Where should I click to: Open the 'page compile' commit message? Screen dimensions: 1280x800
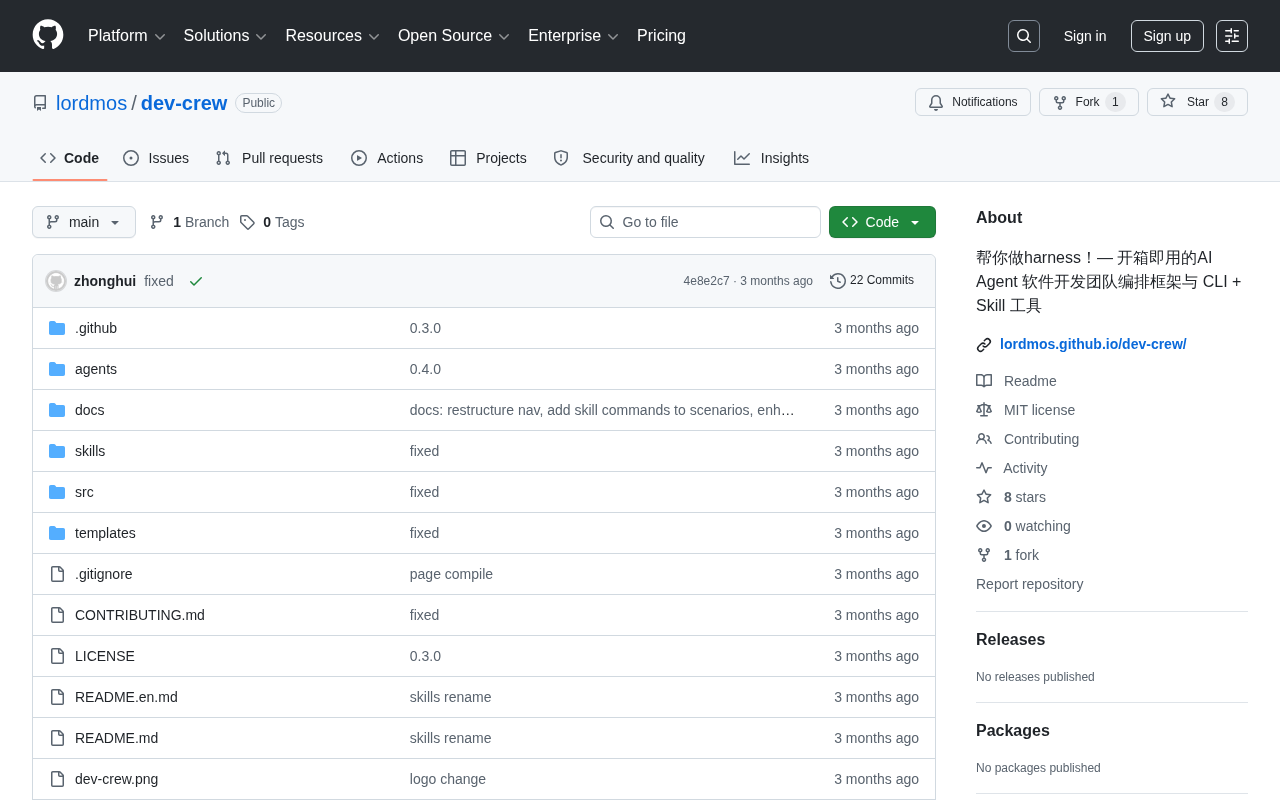[451, 574]
